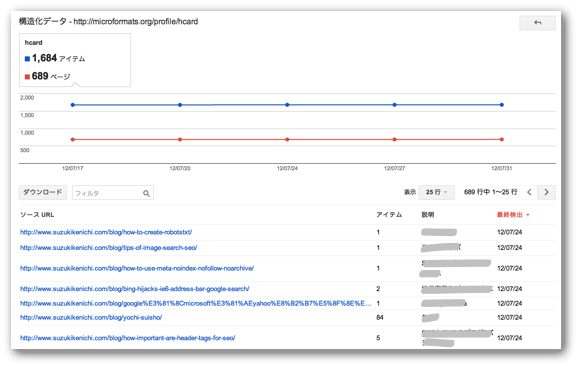Click blue data point at 12/07/31
This screenshot has height=366, width=578.
pyautogui.click(x=502, y=105)
